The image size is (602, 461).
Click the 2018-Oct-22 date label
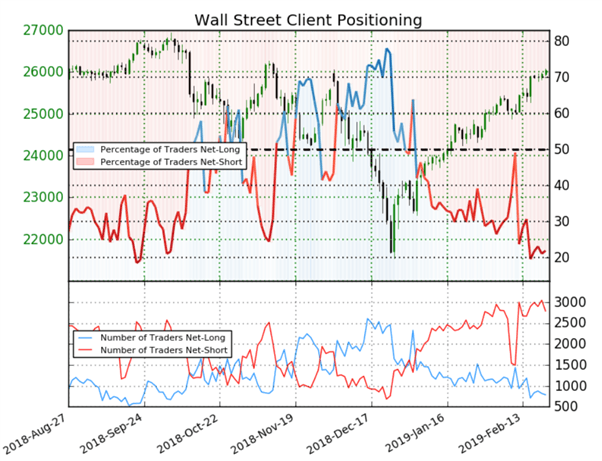point(187,435)
